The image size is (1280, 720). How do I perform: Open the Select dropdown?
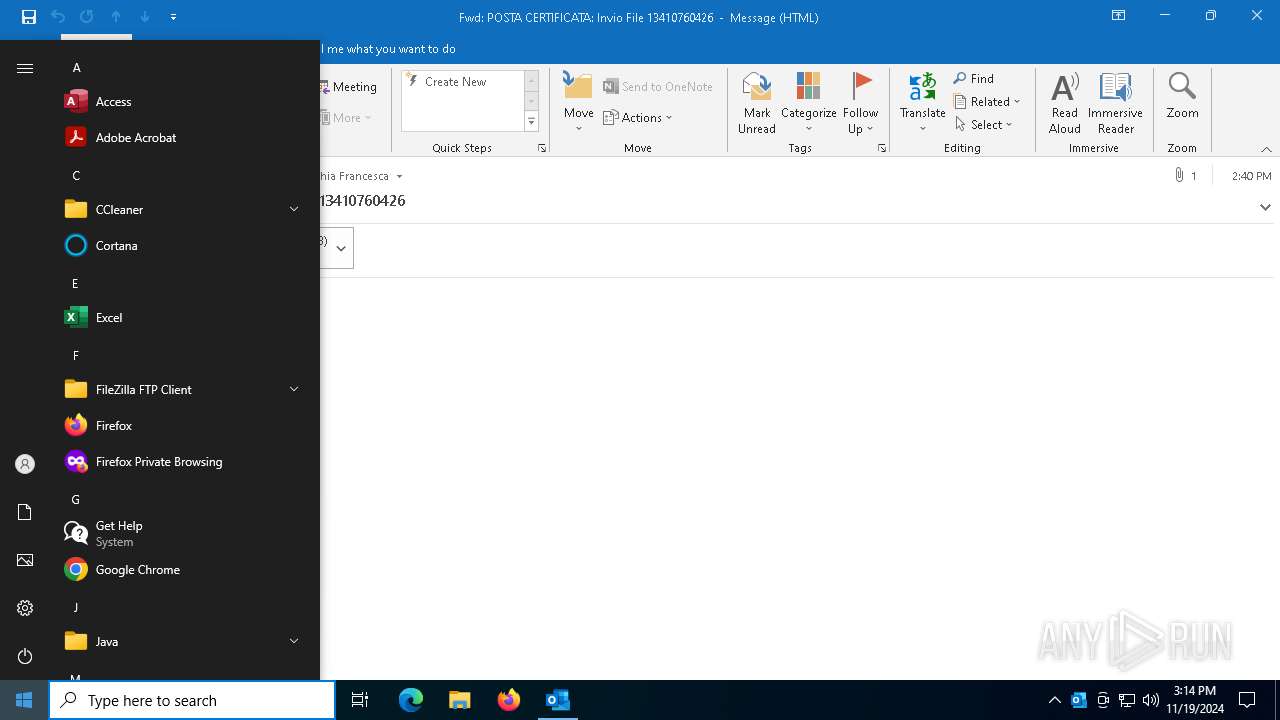click(984, 124)
